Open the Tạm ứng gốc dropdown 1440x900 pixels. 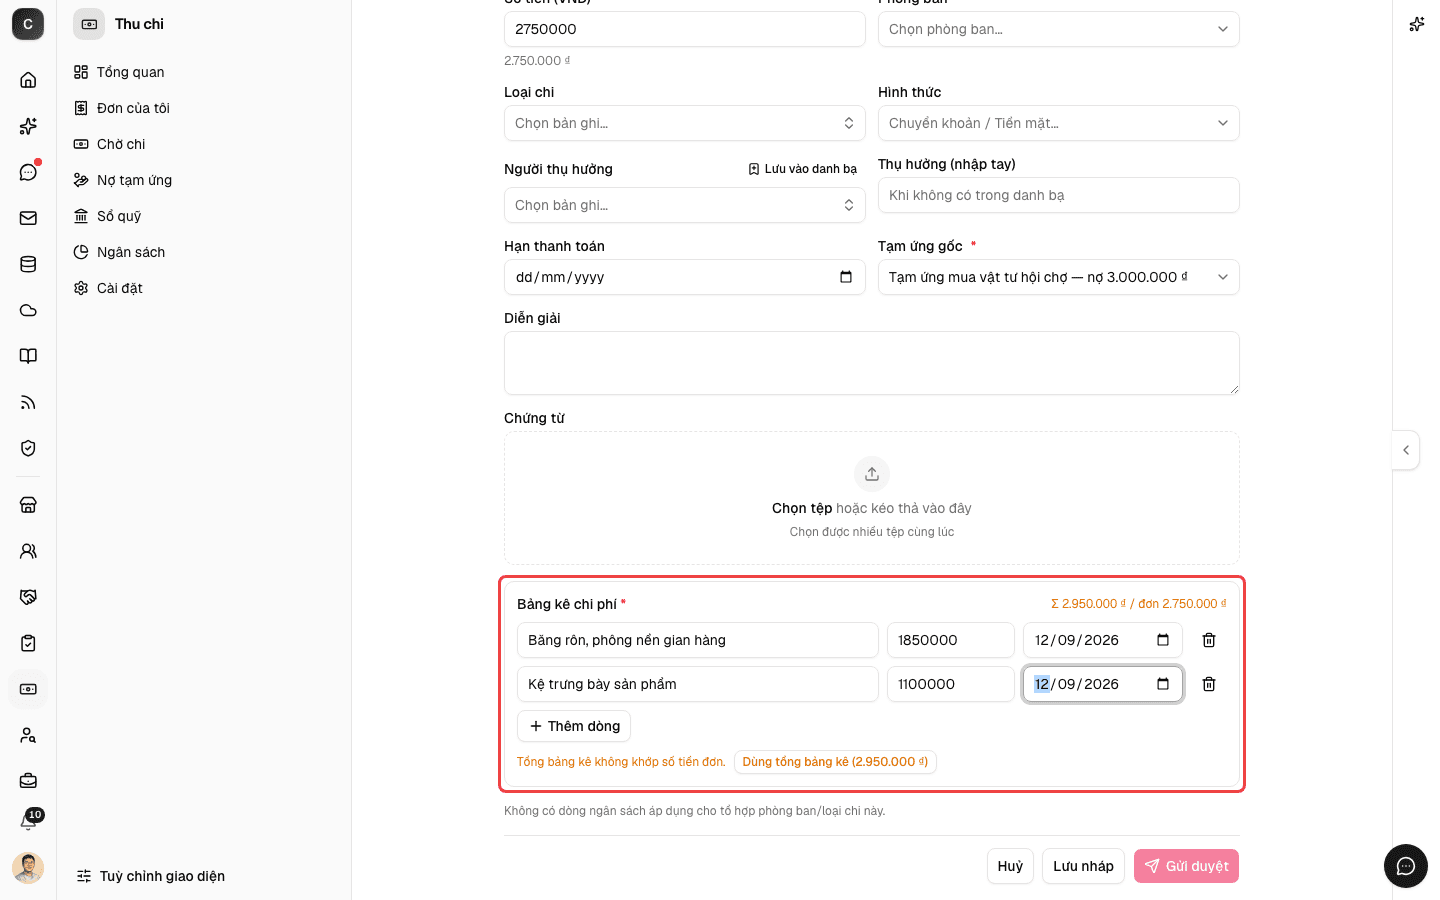point(1059,277)
